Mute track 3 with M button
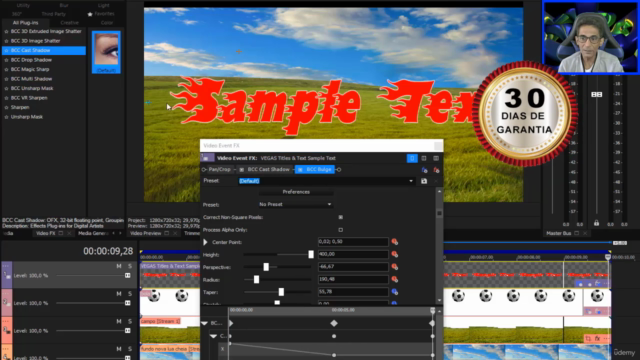The image size is (640, 360). click(x=119, y=322)
